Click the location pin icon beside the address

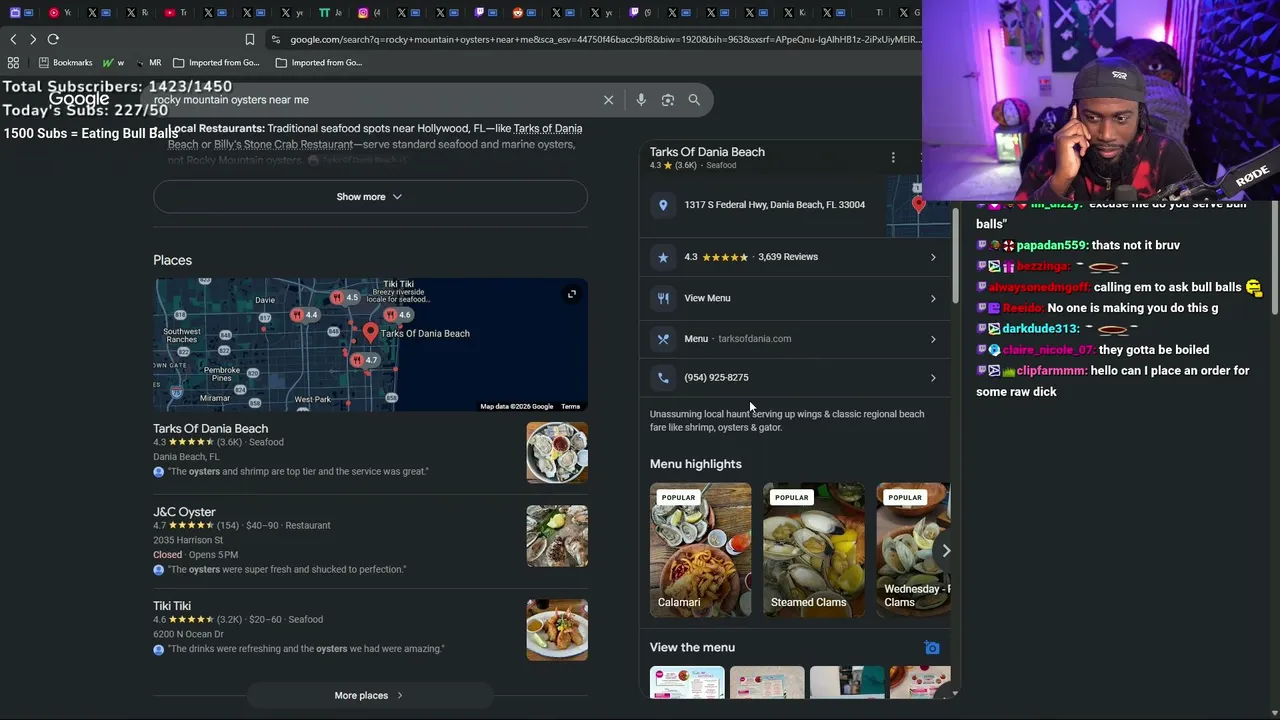click(x=663, y=205)
